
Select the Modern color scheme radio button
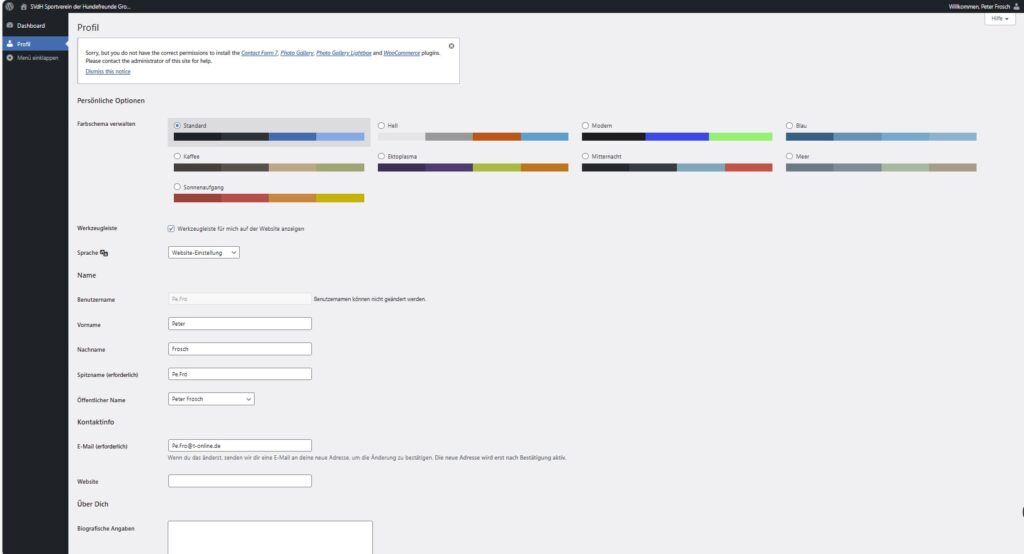click(x=585, y=126)
